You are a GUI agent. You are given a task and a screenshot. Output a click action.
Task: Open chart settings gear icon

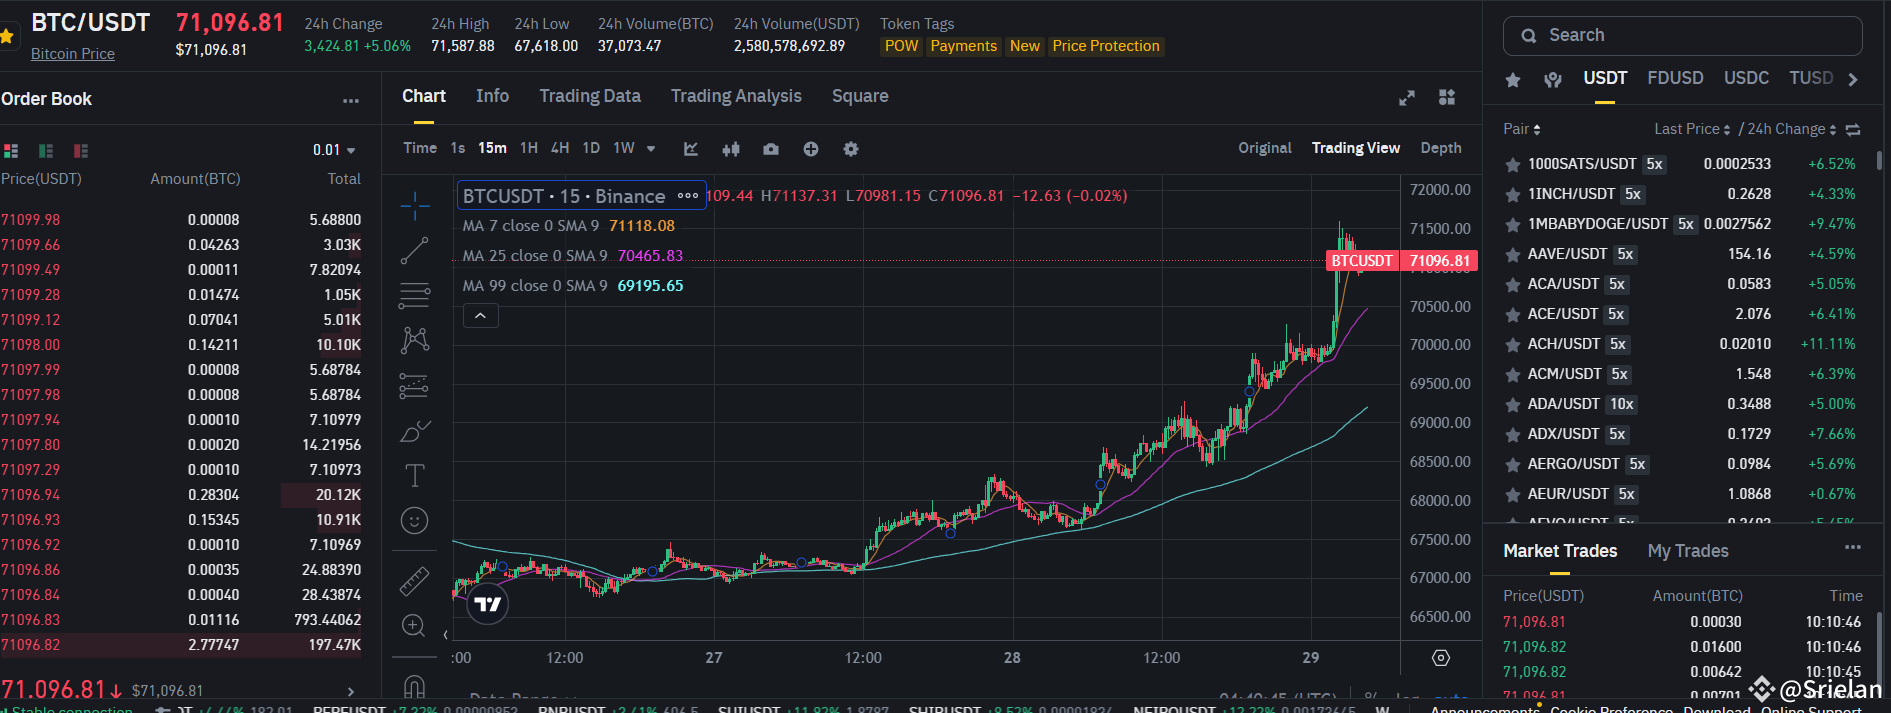tap(851, 149)
